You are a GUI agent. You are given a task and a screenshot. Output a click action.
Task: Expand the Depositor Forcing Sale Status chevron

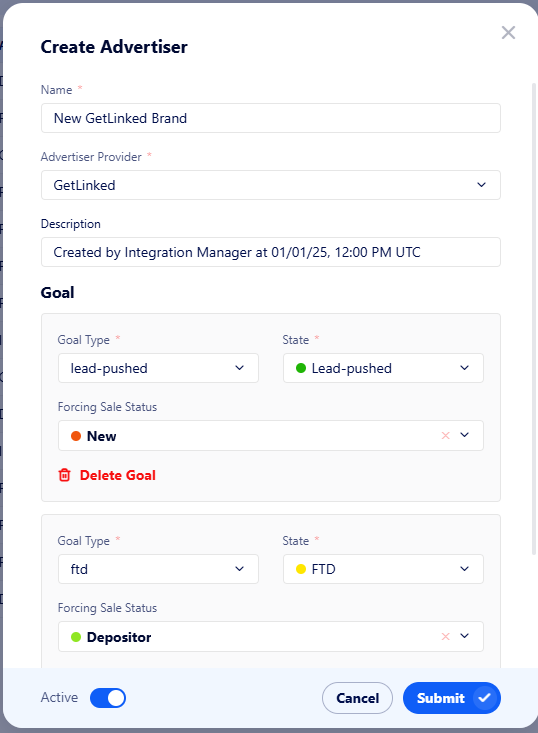[465, 636]
